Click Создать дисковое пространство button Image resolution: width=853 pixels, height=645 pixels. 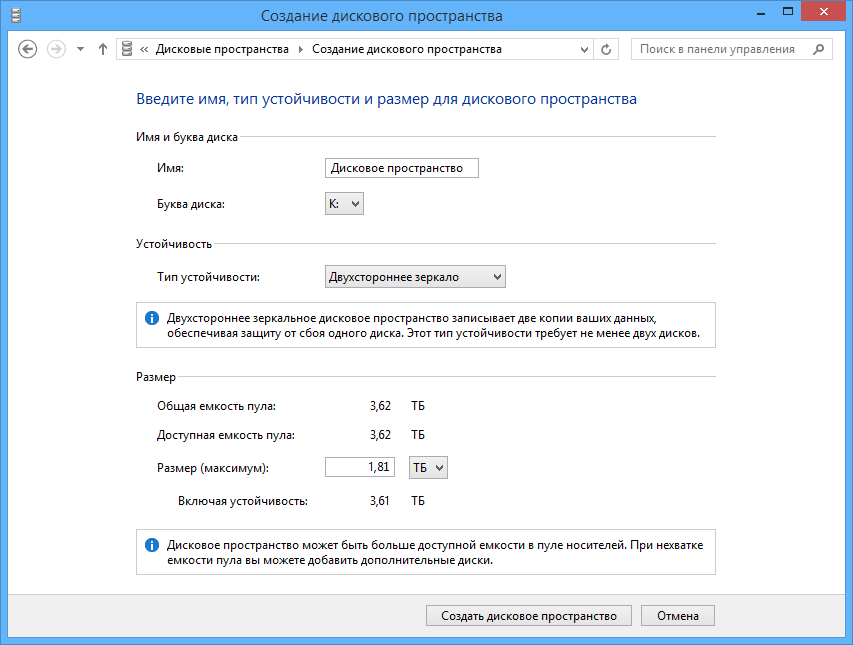tap(528, 615)
